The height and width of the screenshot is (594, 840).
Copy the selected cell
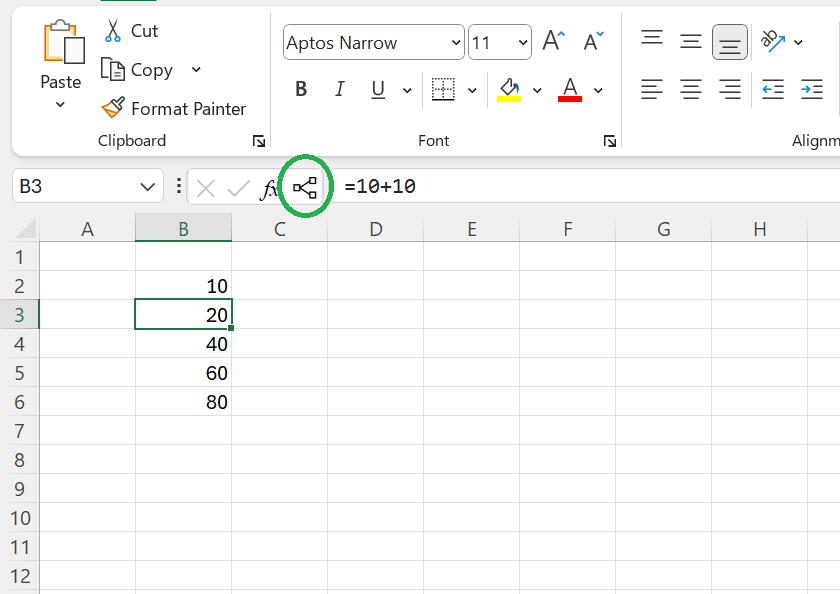tap(137, 70)
